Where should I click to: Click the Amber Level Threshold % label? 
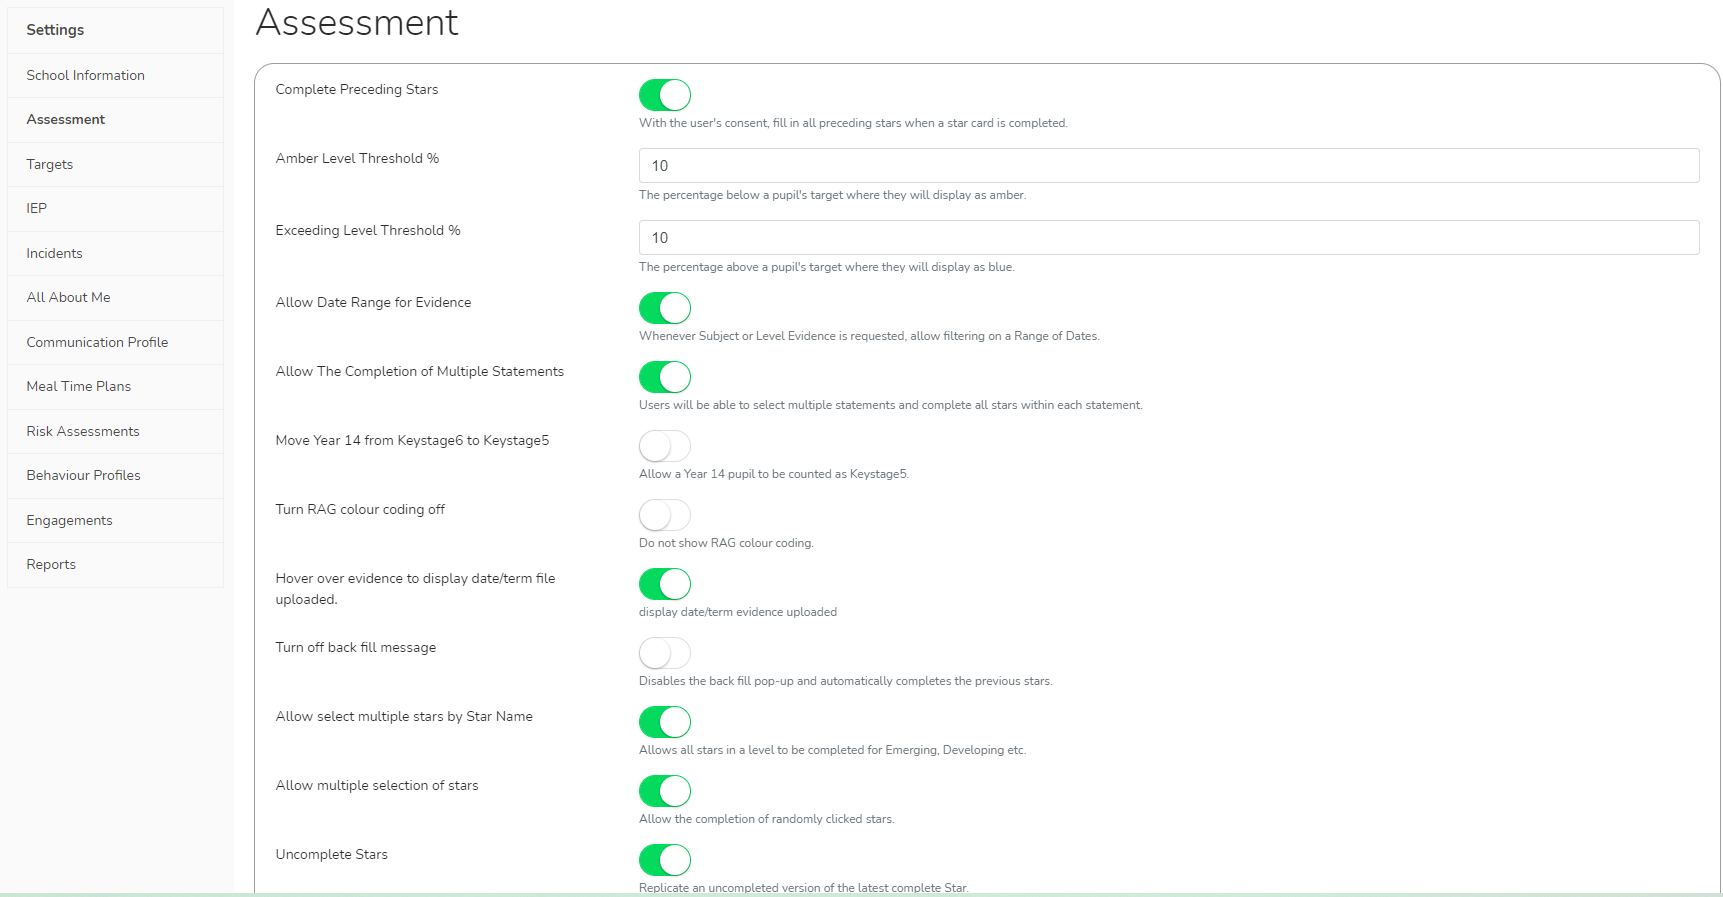pyautogui.click(x=357, y=159)
